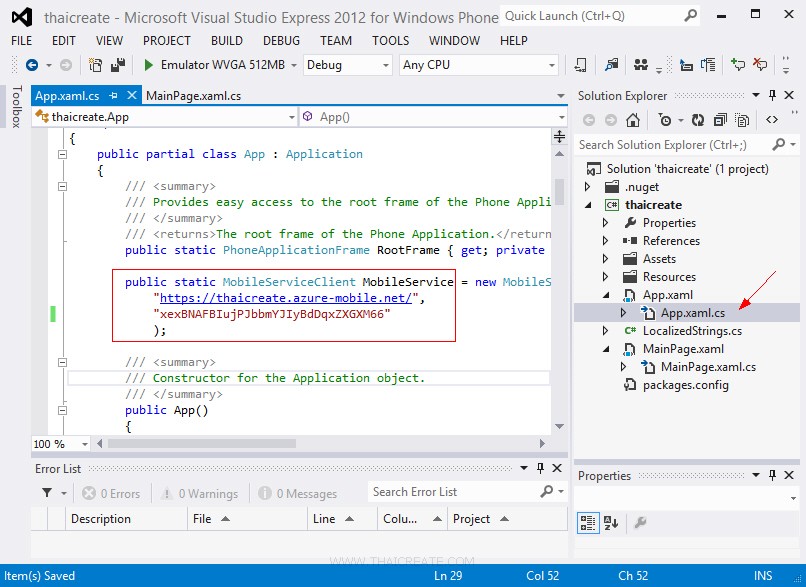Switch to the MainPage.xaml.cs tab

click(194, 96)
